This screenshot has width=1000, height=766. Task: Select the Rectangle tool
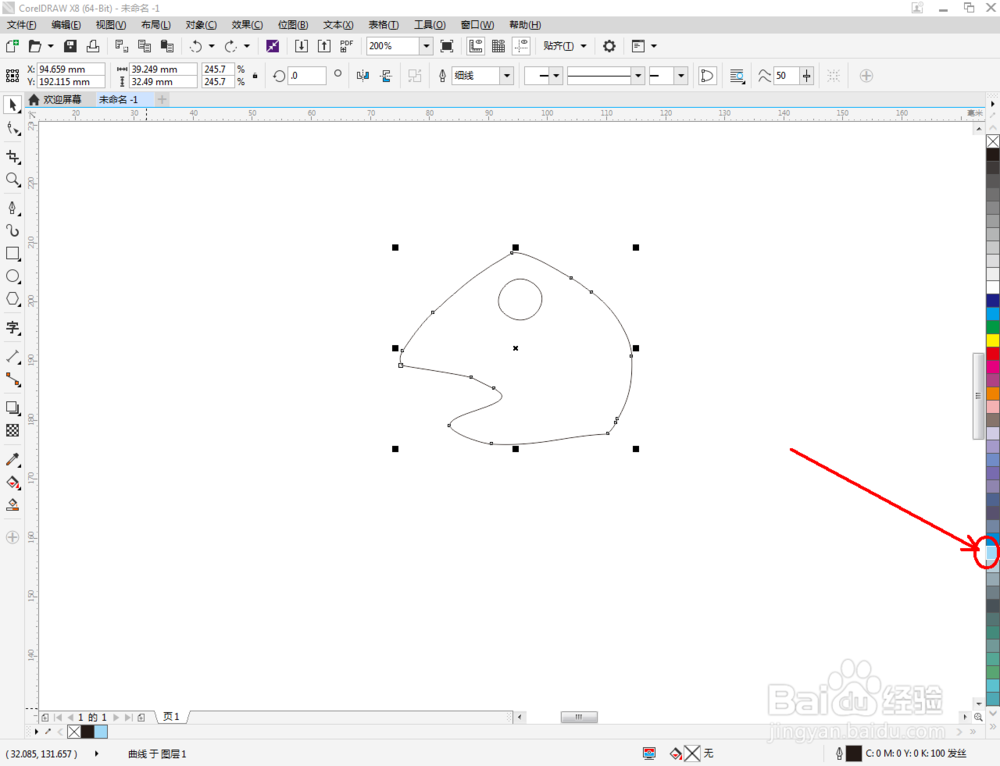12,253
